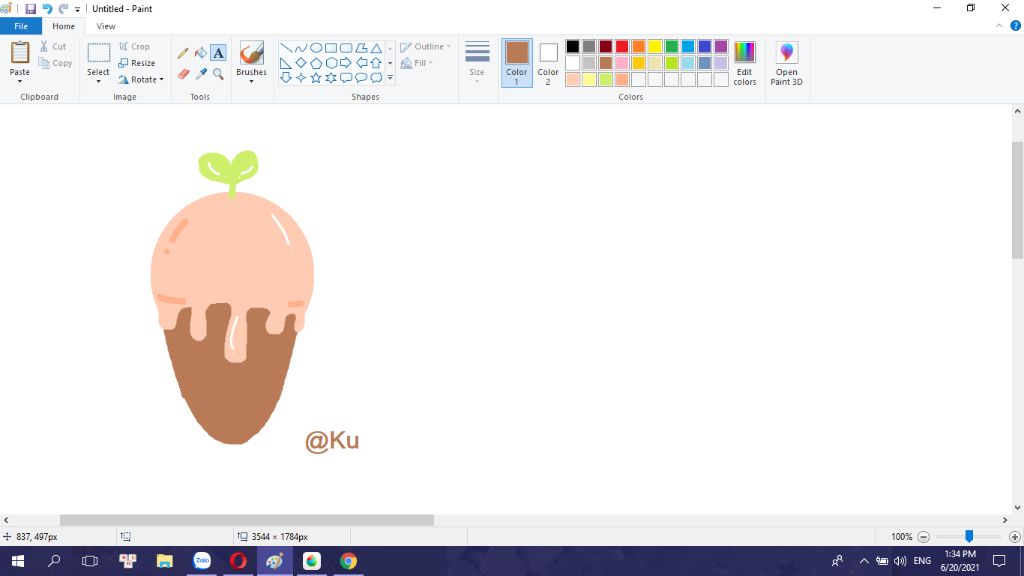Click the vertical scrollbar thumb
This screenshot has height=576, width=1024.
1017,200
